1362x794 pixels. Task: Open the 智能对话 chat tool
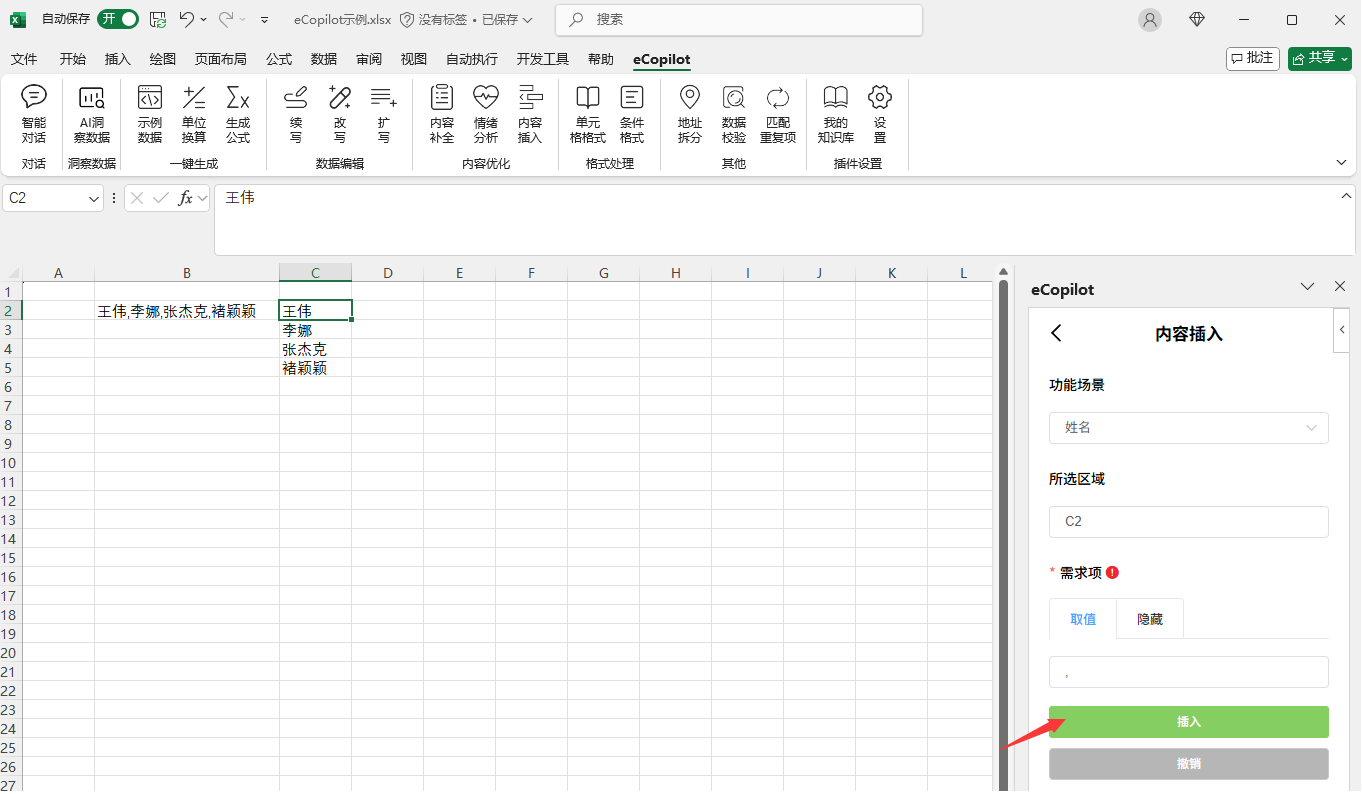coord(34,114)
